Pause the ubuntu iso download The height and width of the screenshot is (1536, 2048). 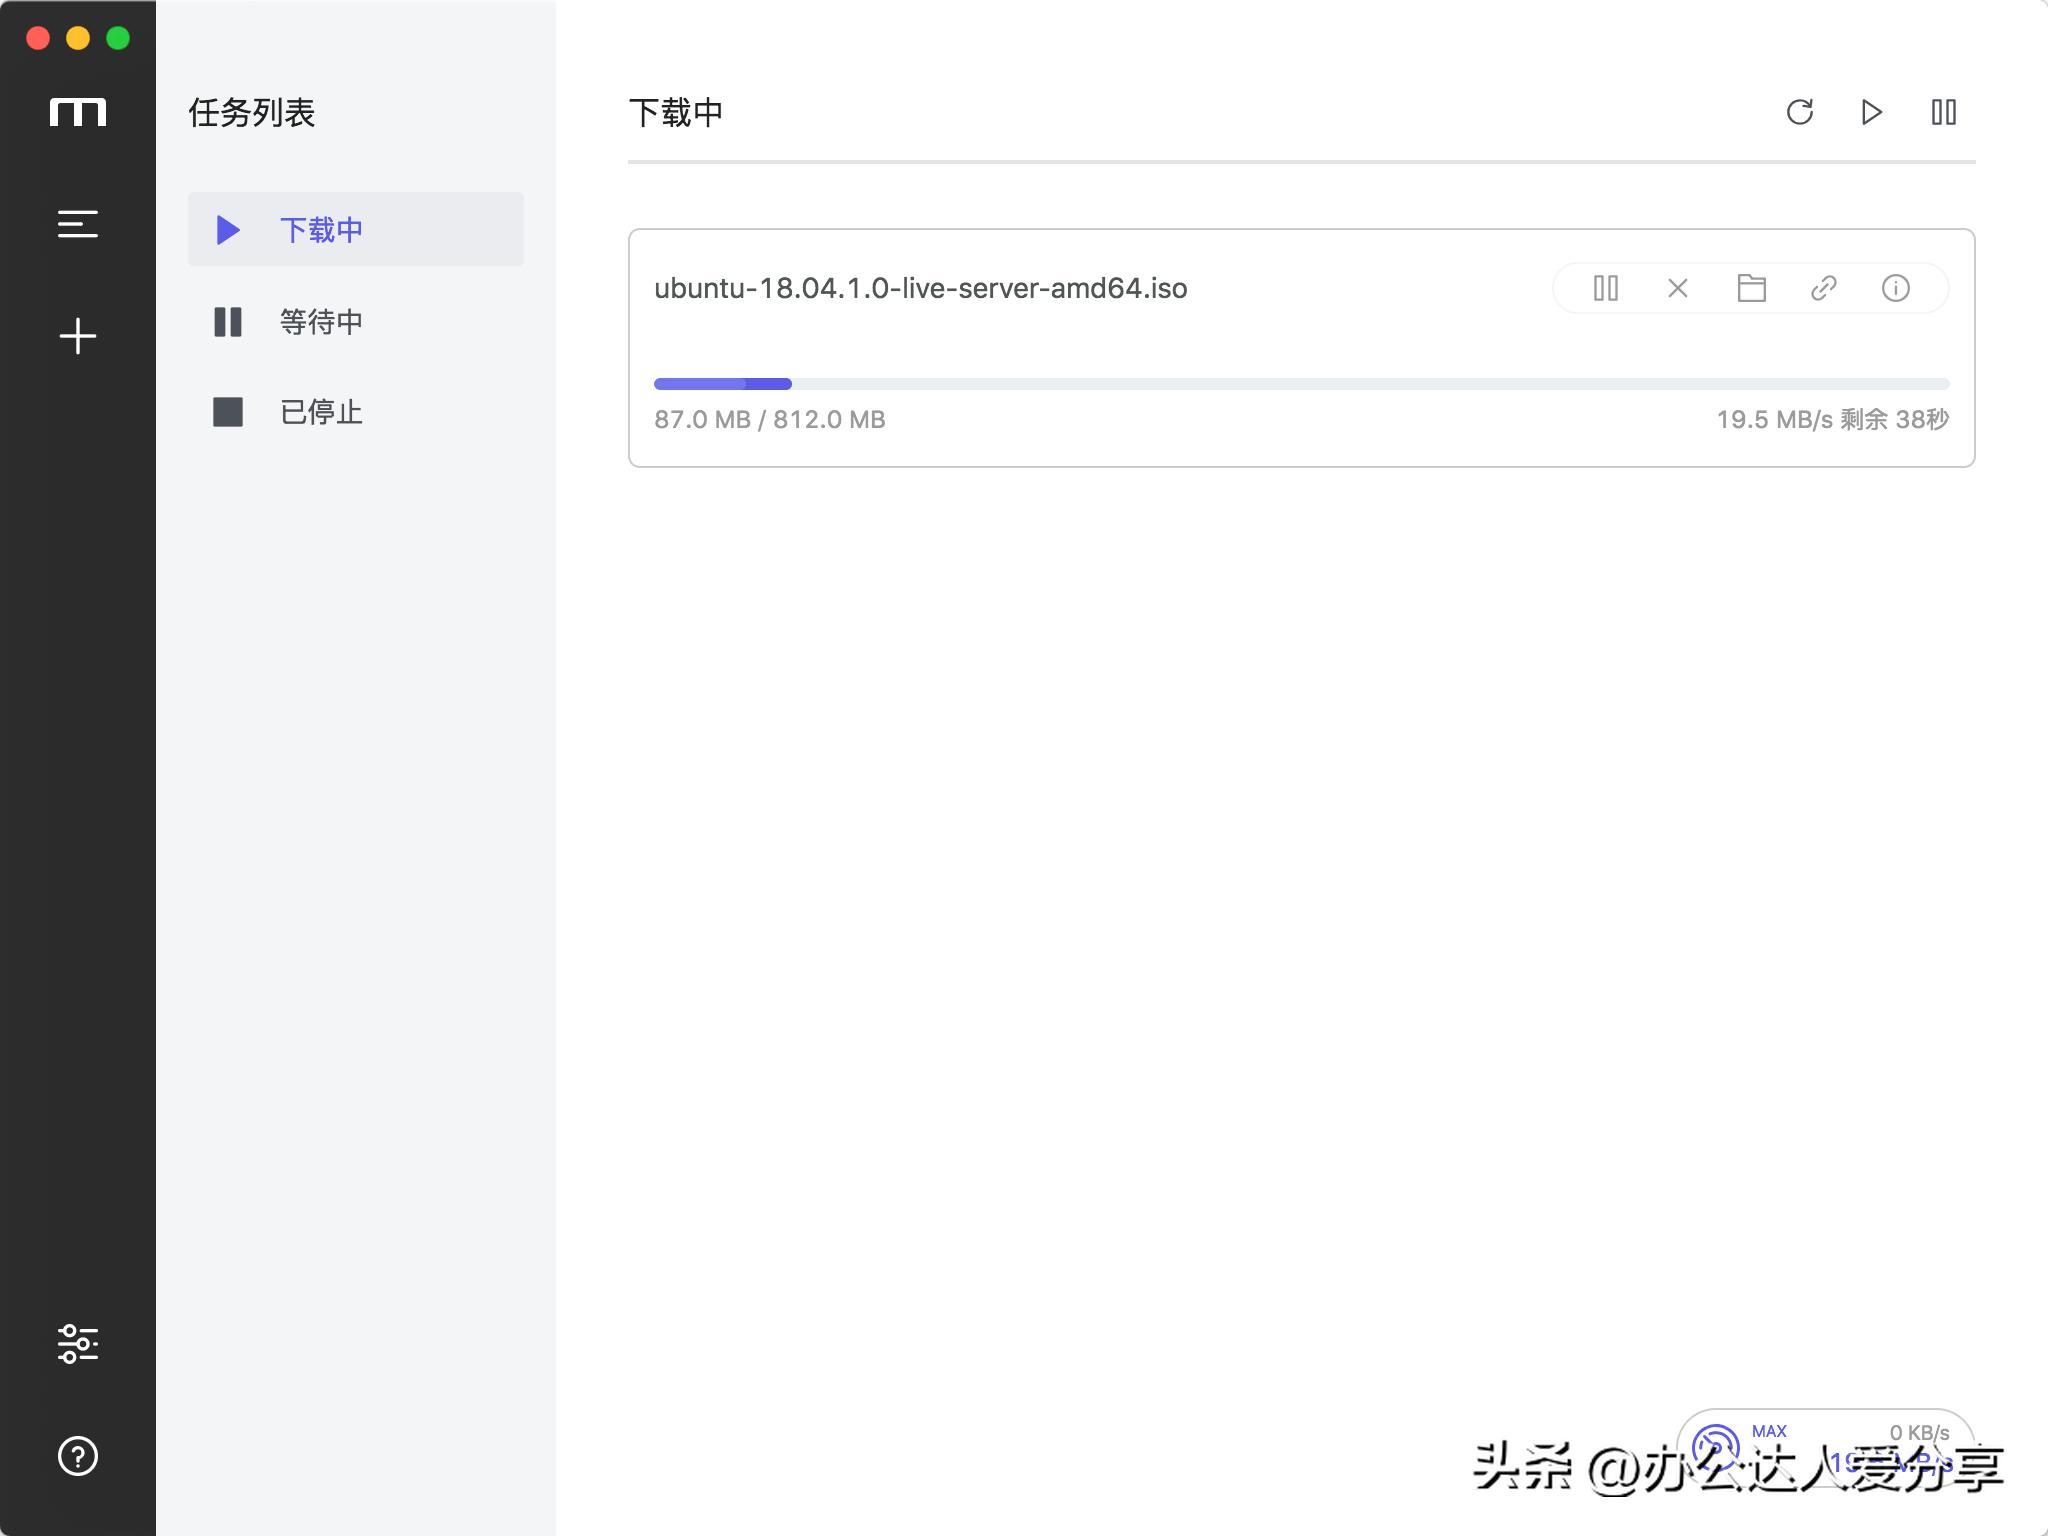coord(1606,288)
